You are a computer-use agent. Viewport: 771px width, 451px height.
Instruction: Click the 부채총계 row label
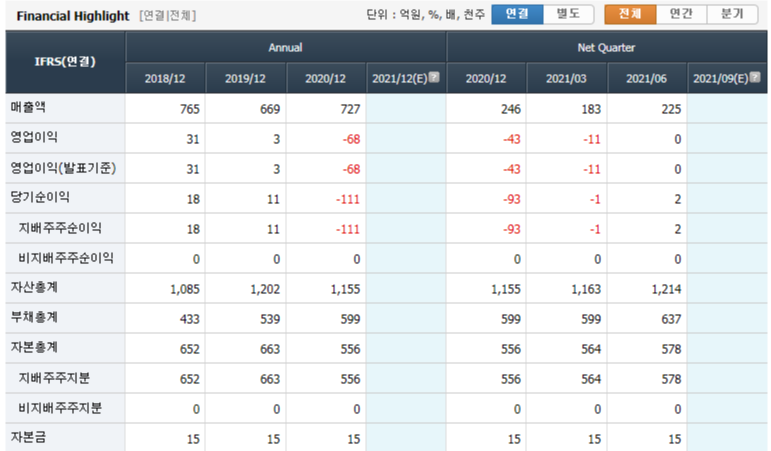[x=34, y=317]
